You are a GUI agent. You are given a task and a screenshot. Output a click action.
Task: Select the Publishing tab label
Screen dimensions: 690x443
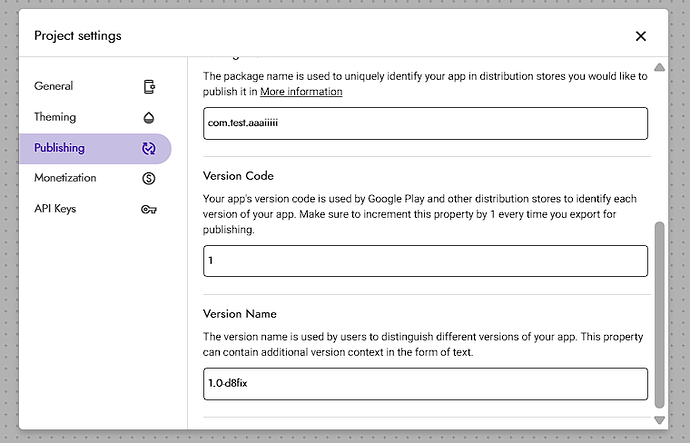click(x=59, y=148)
